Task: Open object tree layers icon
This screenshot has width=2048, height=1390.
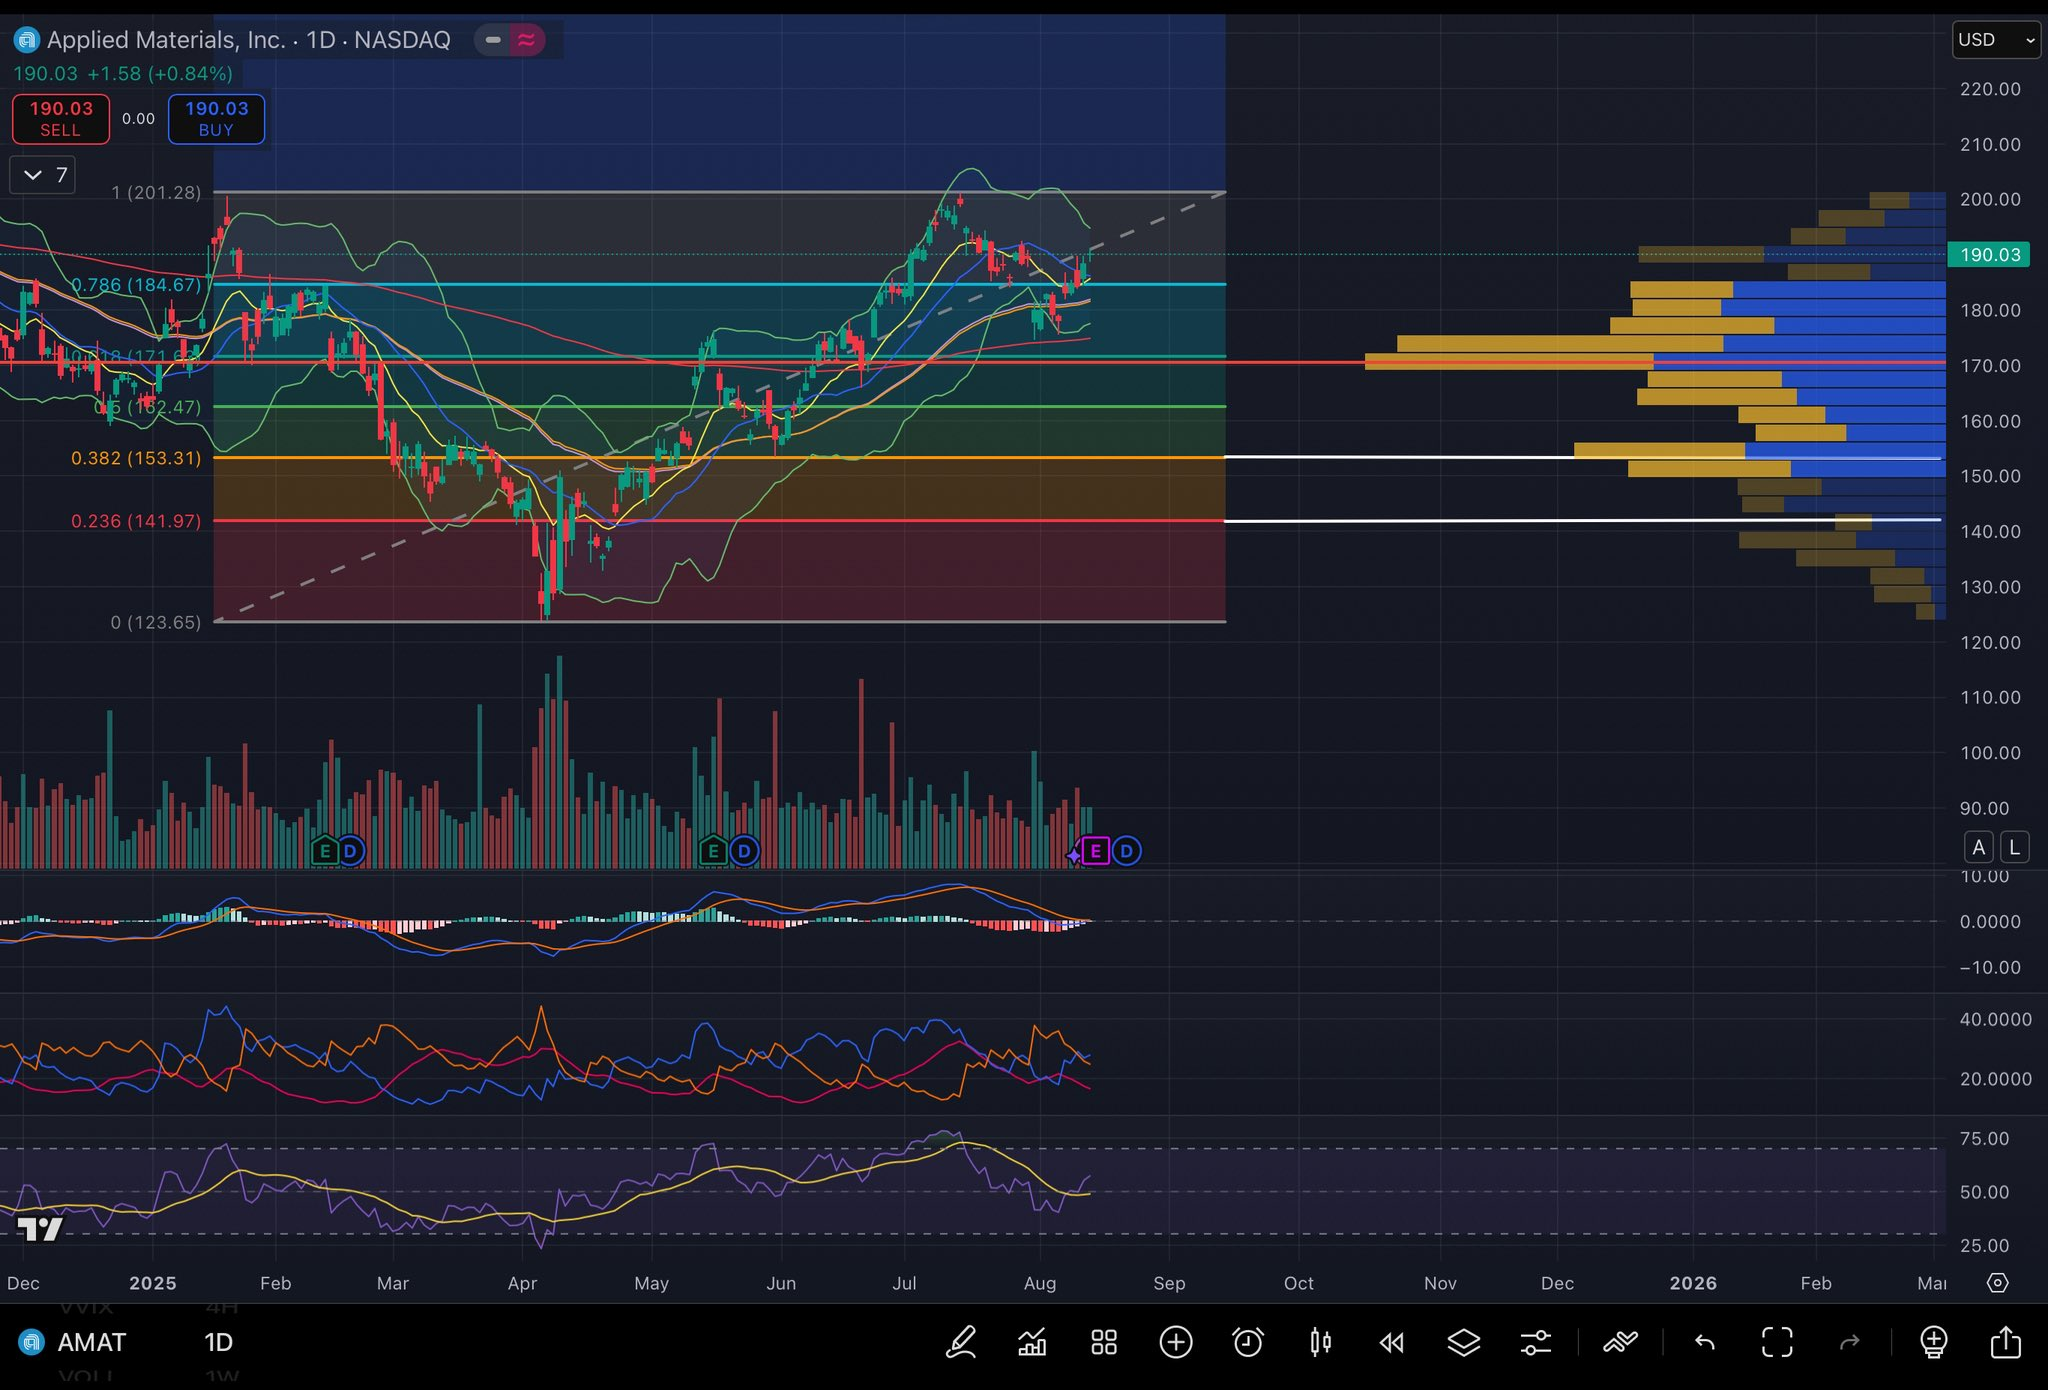Action: (x=1464, y=1342)
